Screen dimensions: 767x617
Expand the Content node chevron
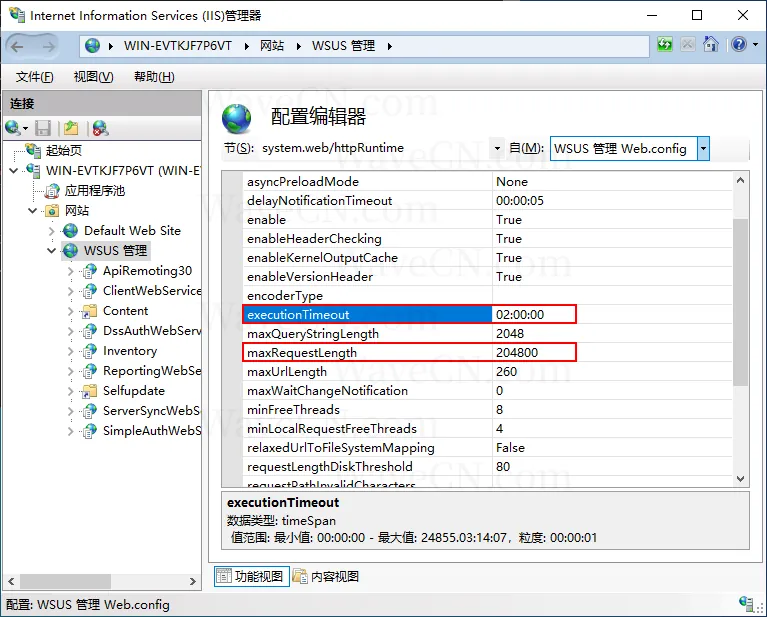tap(70, 311)
